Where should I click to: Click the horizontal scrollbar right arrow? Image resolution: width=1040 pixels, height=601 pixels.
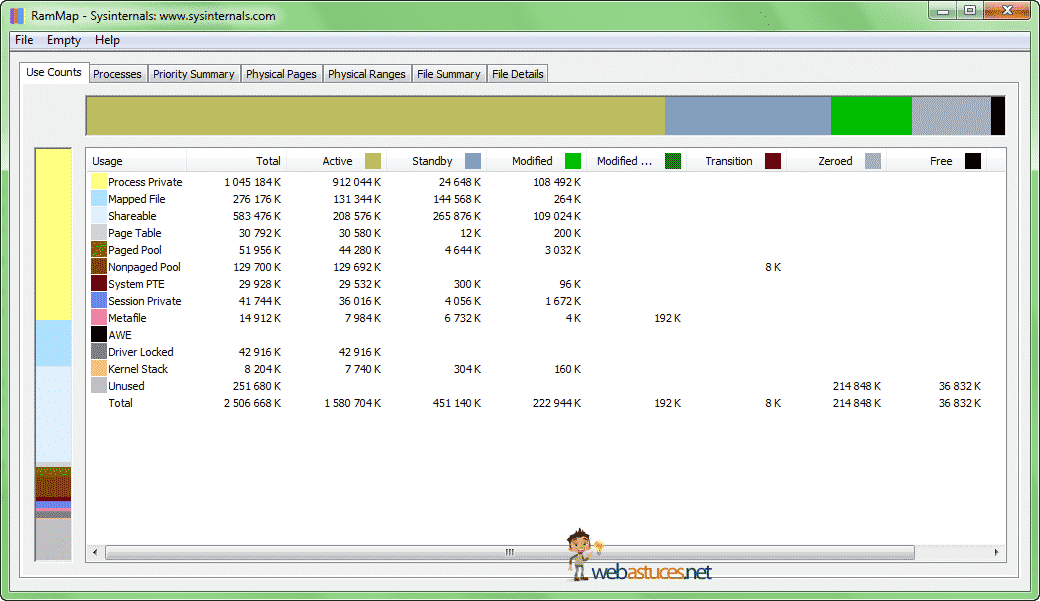point(996,552)
